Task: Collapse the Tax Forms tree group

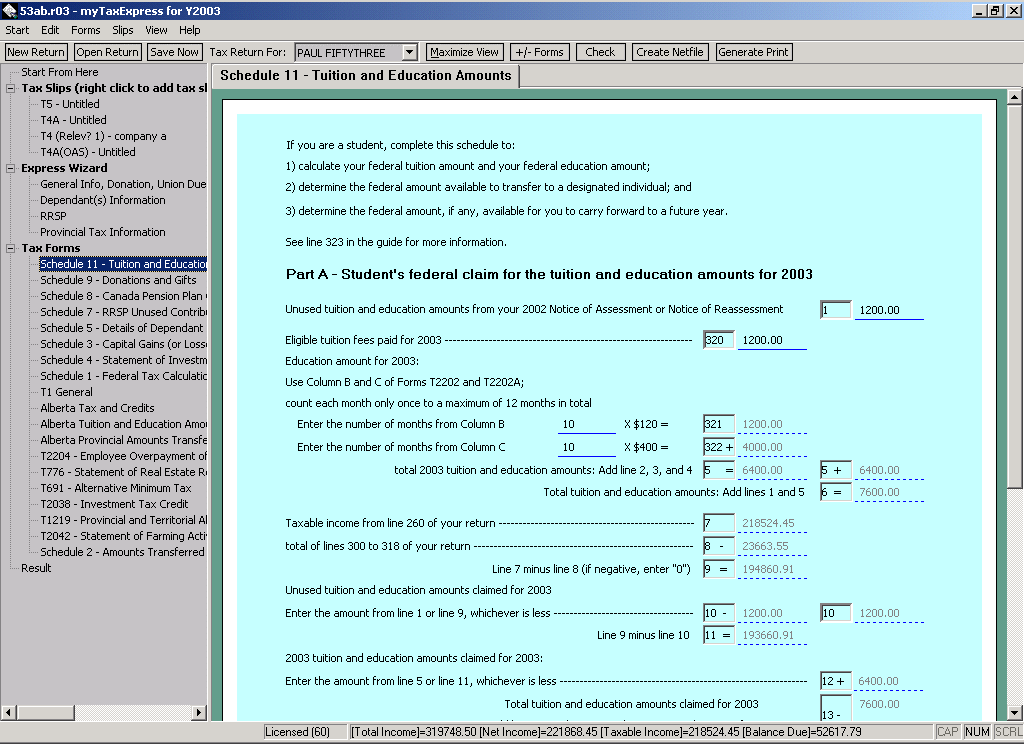Action: (11, 248)
